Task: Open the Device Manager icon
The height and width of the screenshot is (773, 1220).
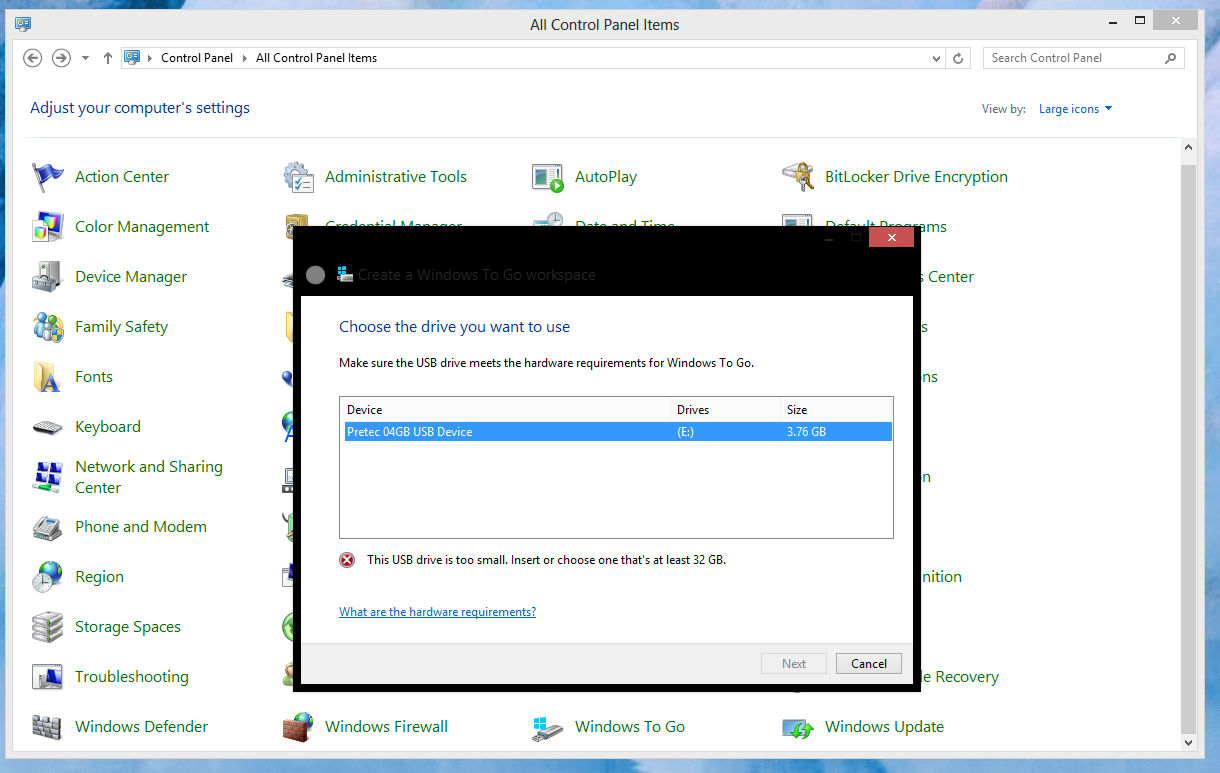Action: (48, 277)
